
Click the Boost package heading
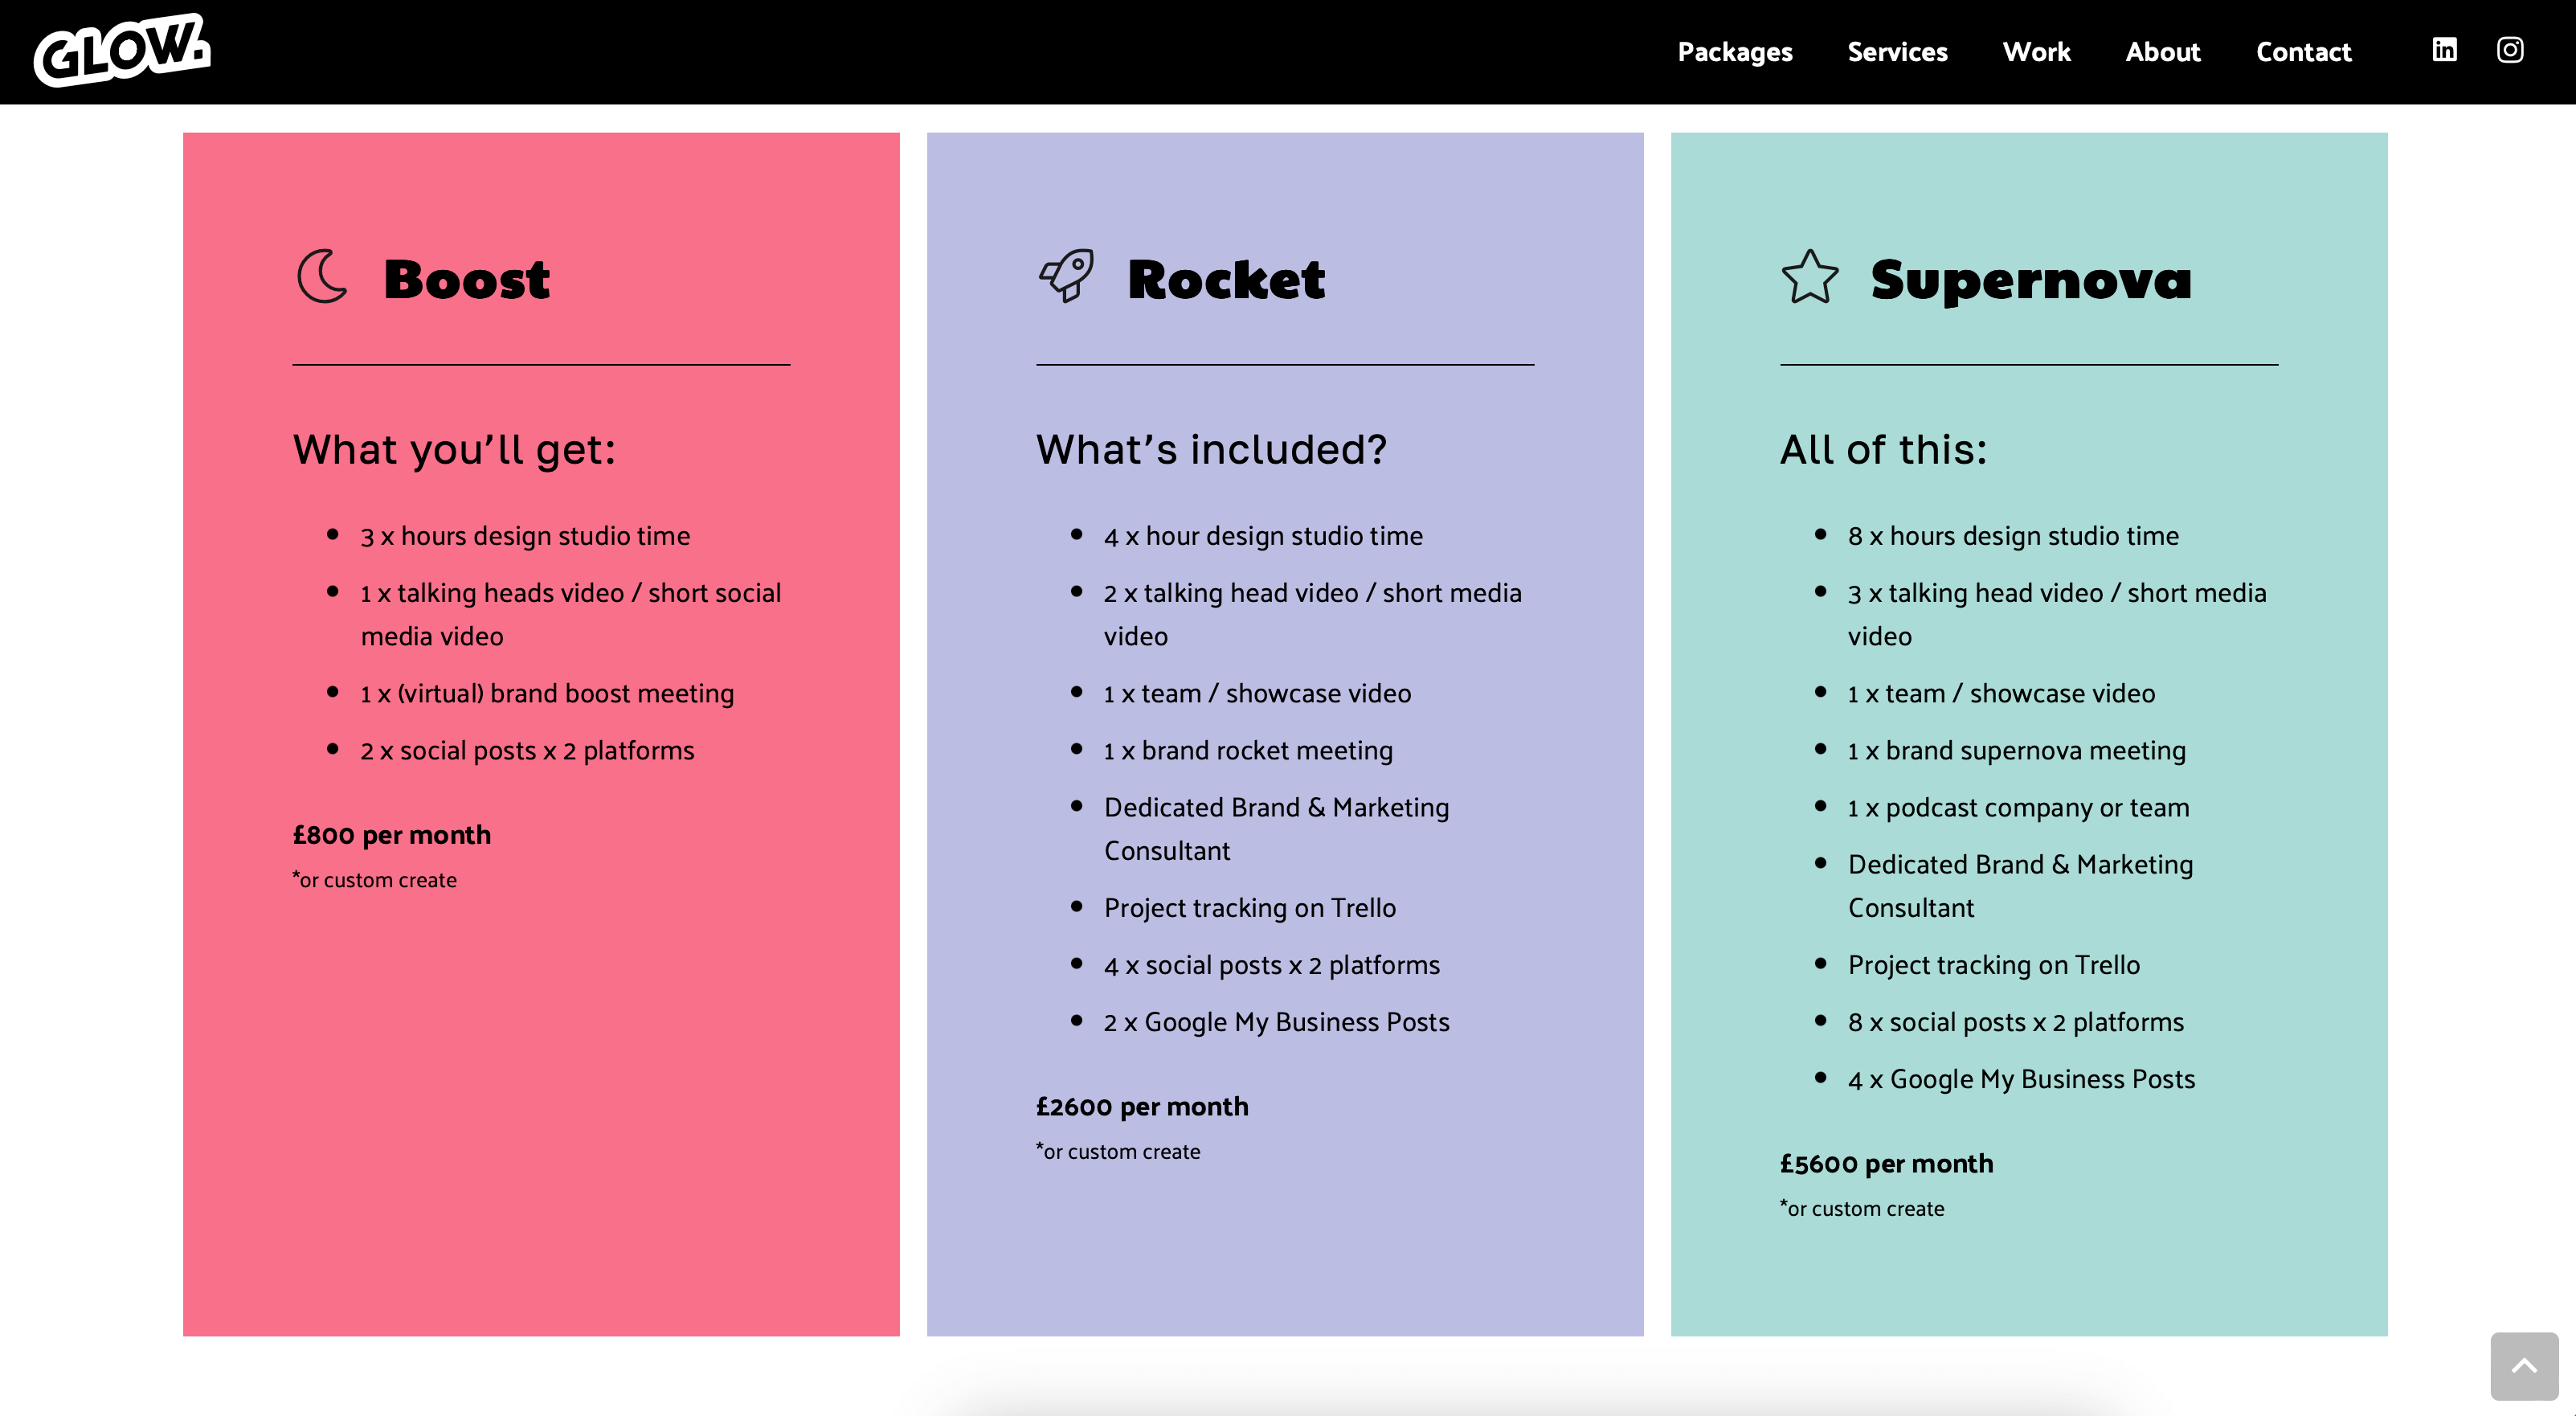coord(466,279)
